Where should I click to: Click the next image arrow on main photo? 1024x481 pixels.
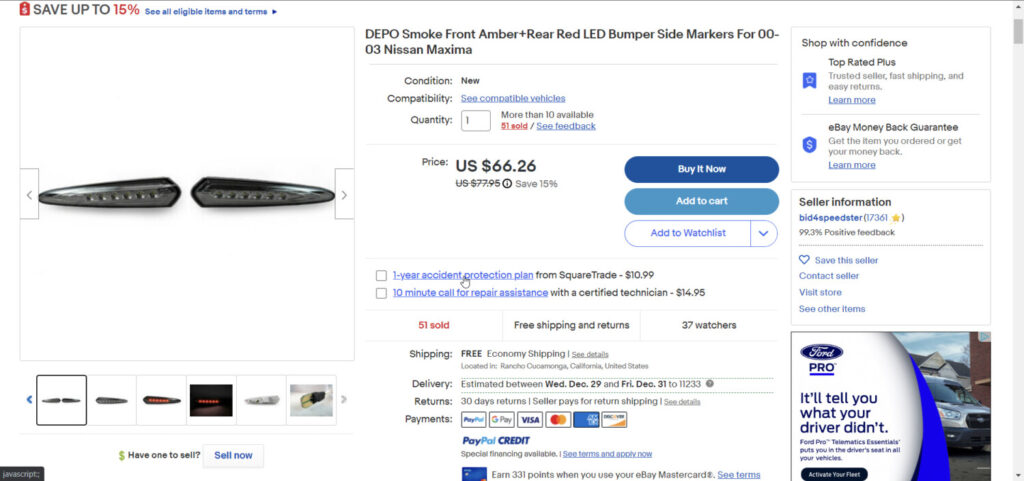click(344, 196)
